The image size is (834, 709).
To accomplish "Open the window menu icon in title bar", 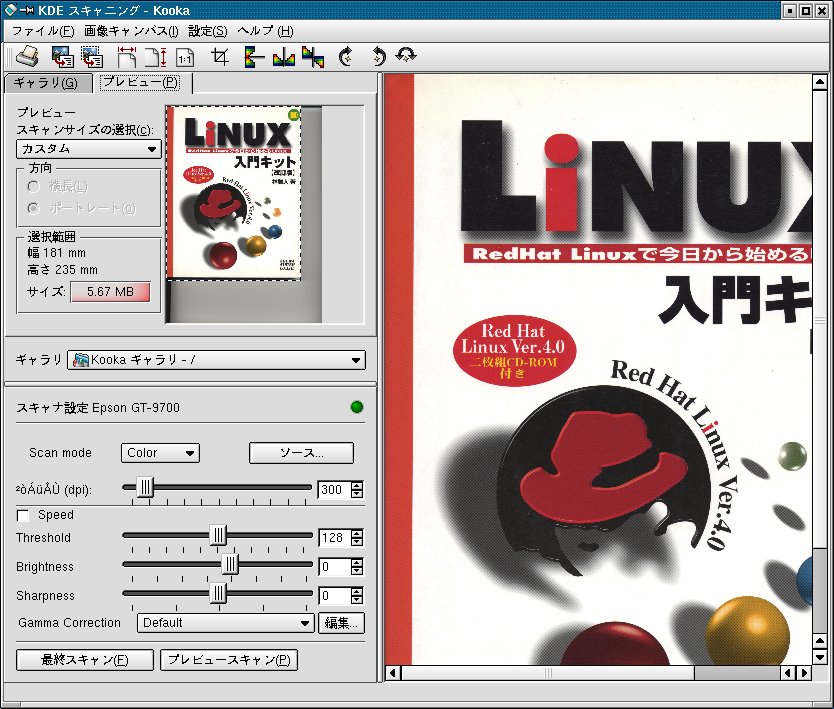I will 11,10.
